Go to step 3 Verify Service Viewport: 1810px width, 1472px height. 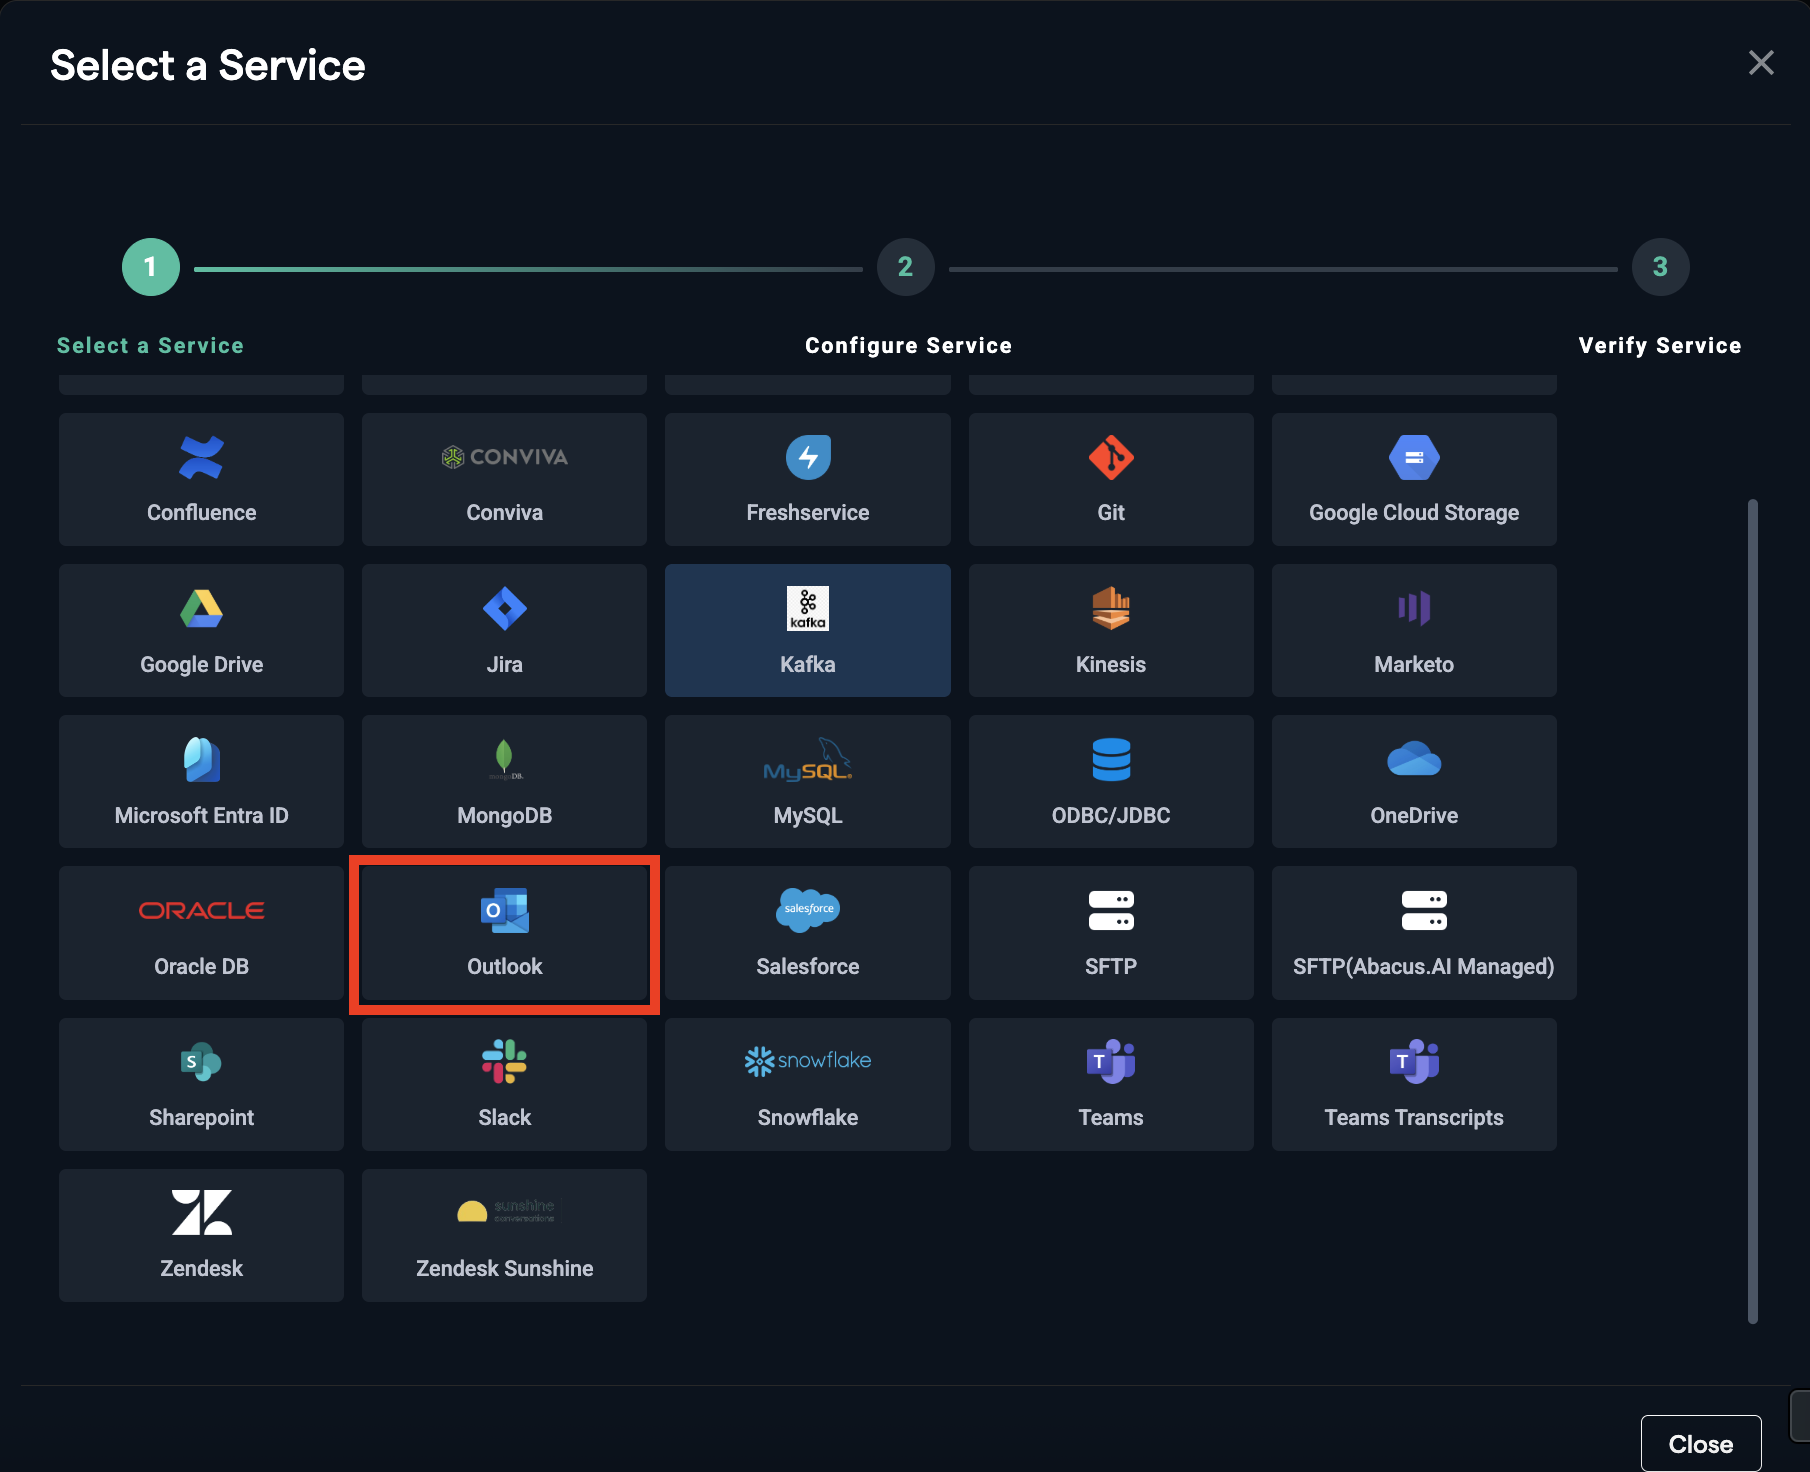[x=1660, y=267]
